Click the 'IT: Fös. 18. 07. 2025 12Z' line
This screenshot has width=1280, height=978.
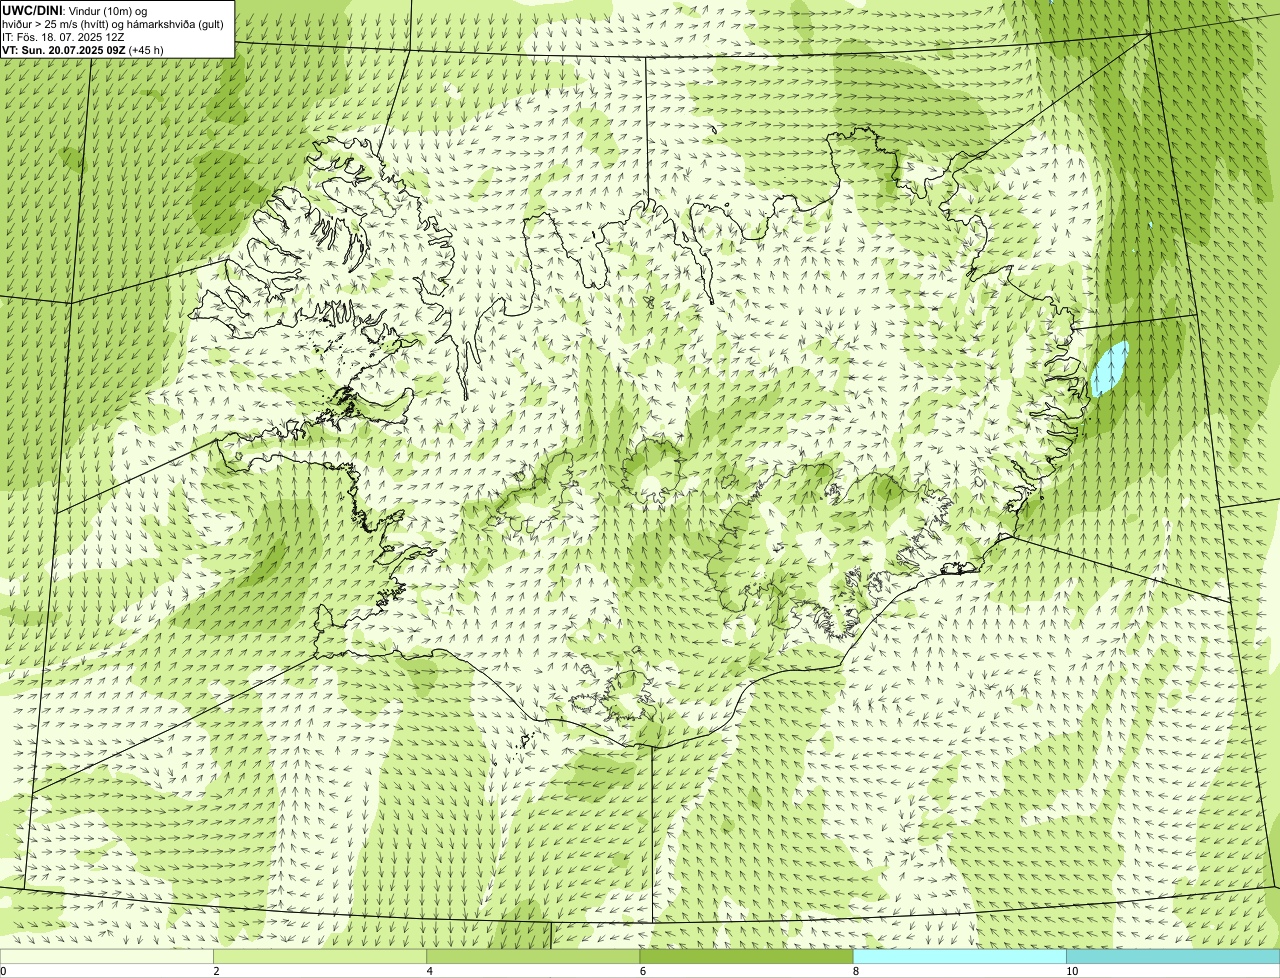63,37
